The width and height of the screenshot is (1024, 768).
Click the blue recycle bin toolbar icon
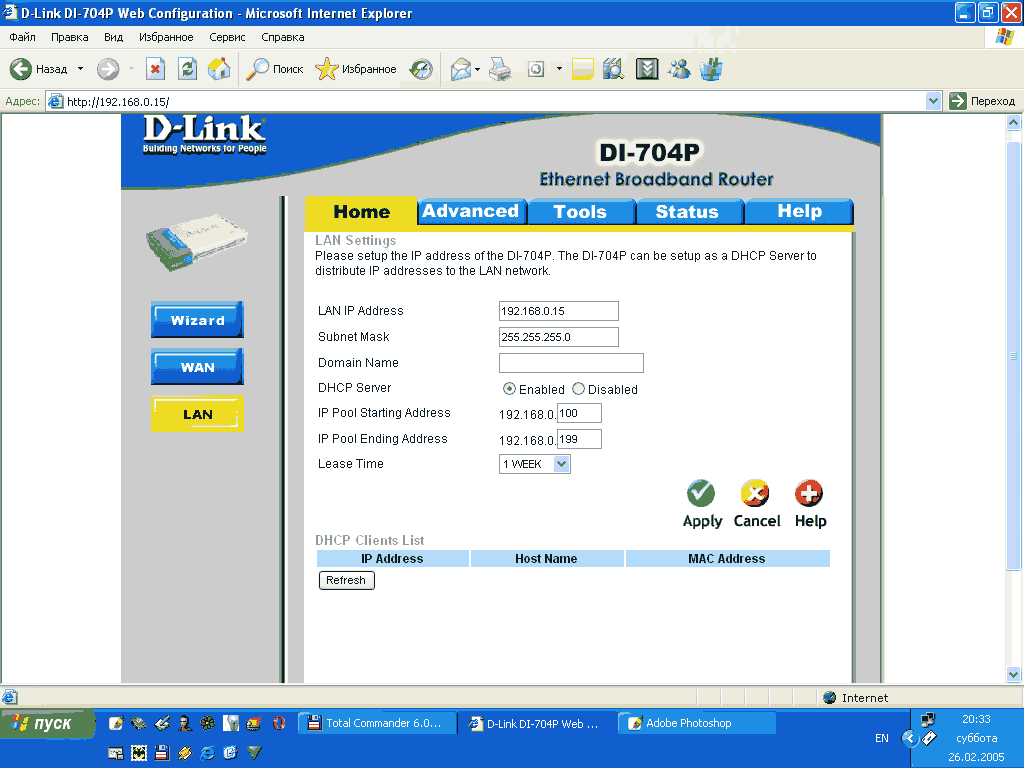tap(711, 69)
